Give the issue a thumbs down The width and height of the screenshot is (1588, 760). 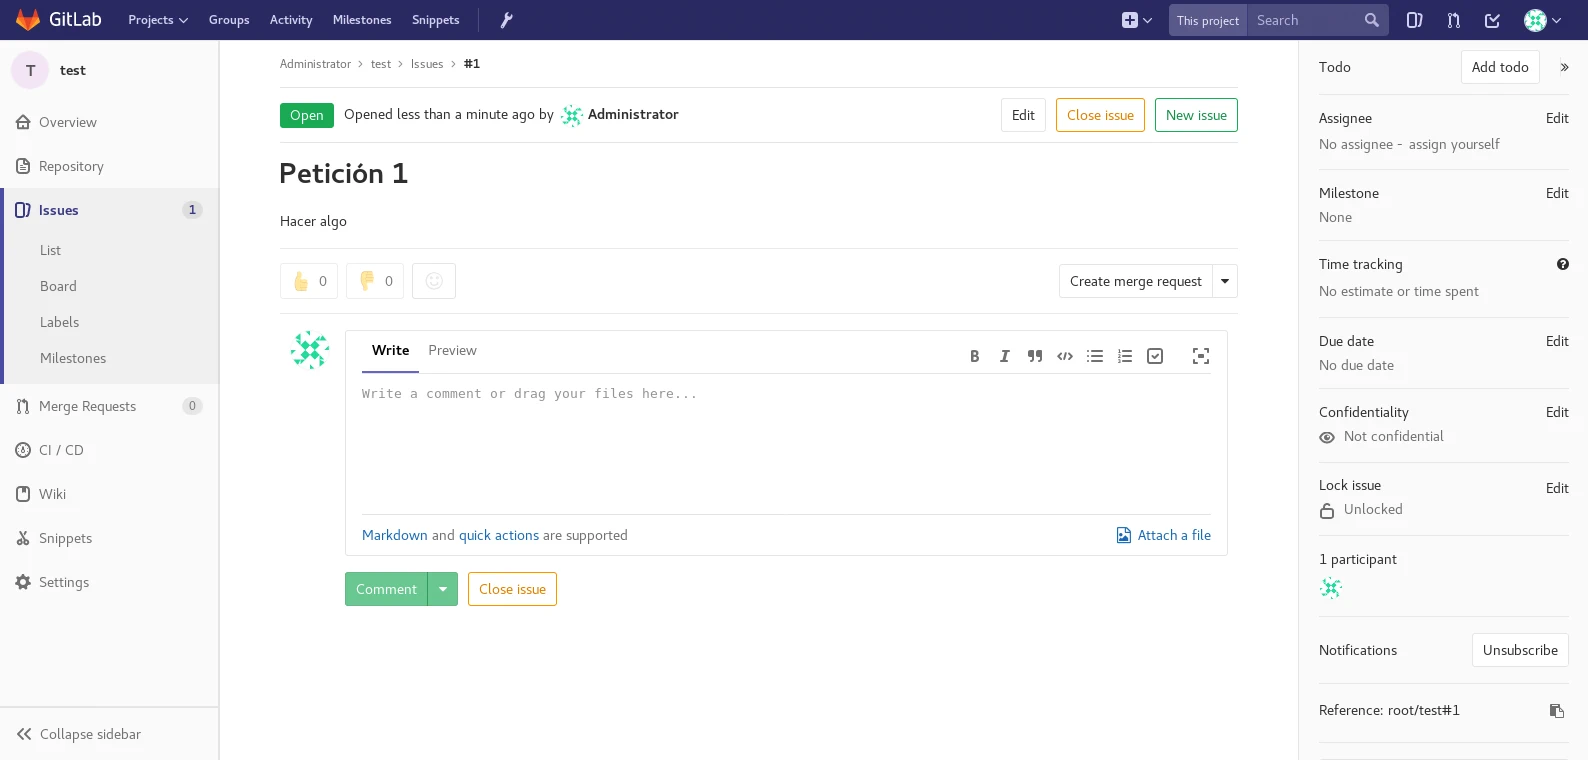pos(375,281)
